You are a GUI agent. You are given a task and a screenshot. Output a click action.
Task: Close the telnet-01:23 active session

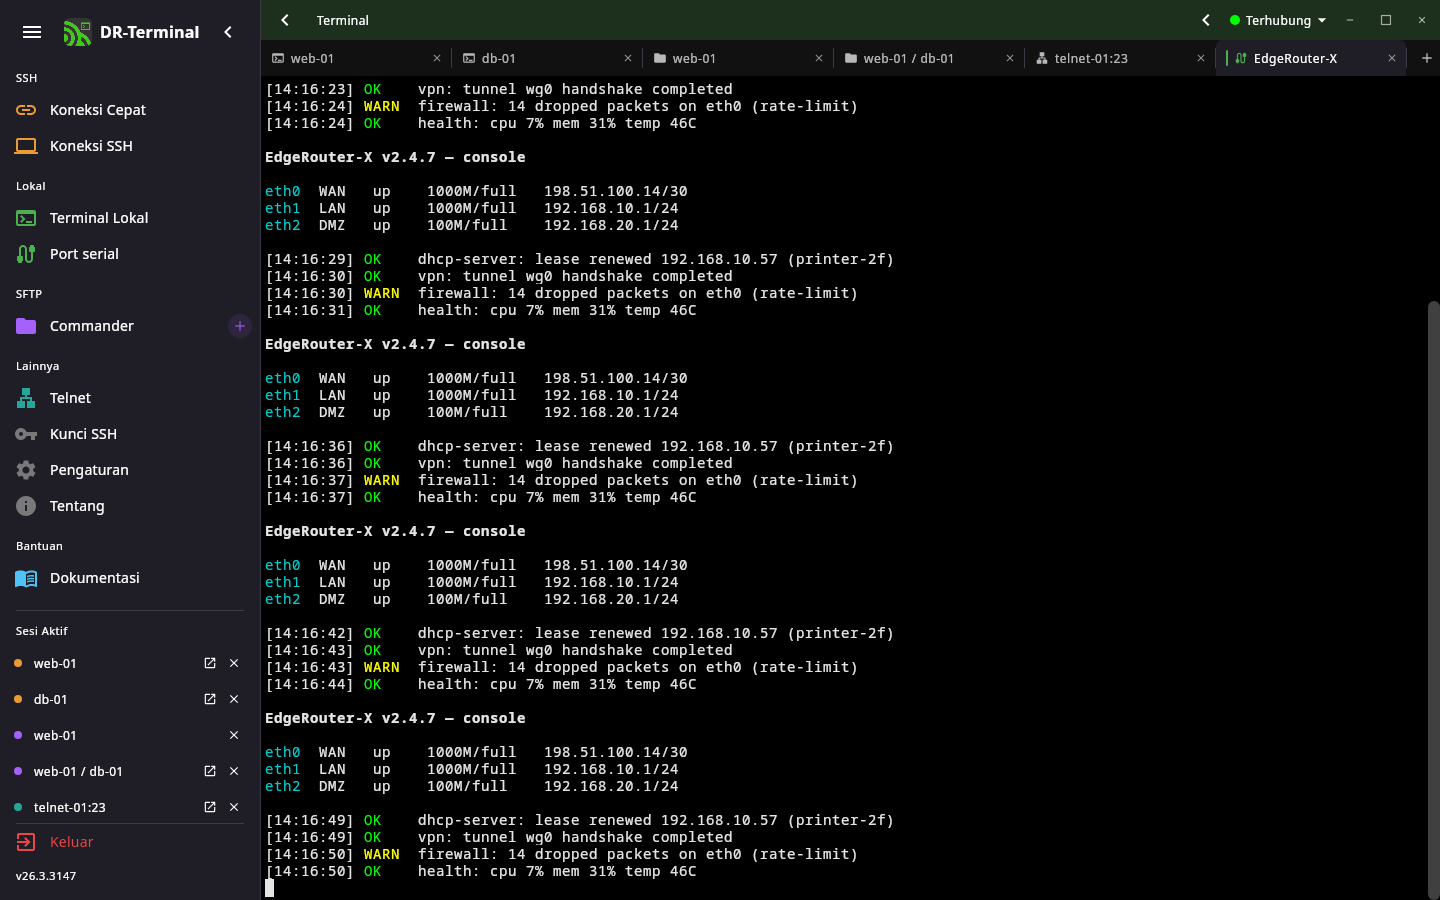pyautogui.click(x=234, y=807)
